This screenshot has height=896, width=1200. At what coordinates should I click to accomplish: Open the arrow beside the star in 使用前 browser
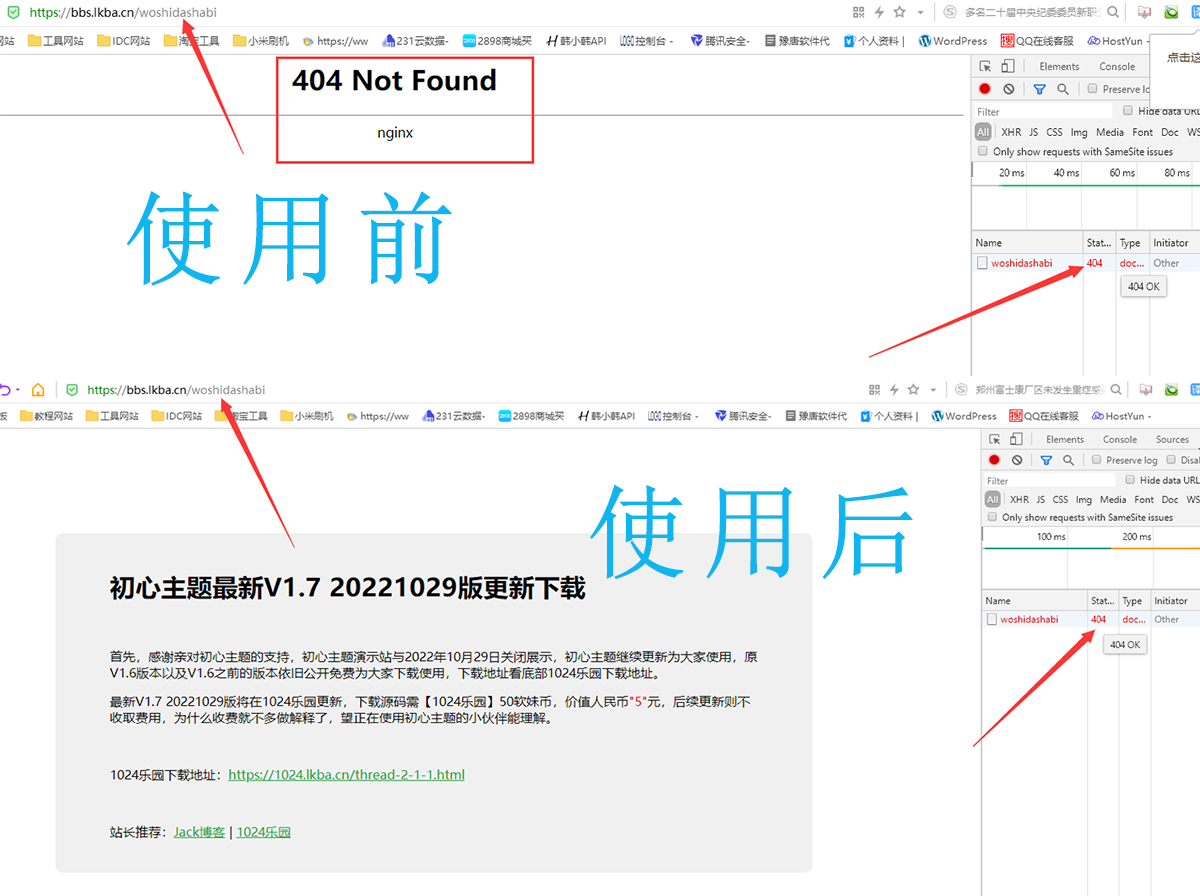920,13
